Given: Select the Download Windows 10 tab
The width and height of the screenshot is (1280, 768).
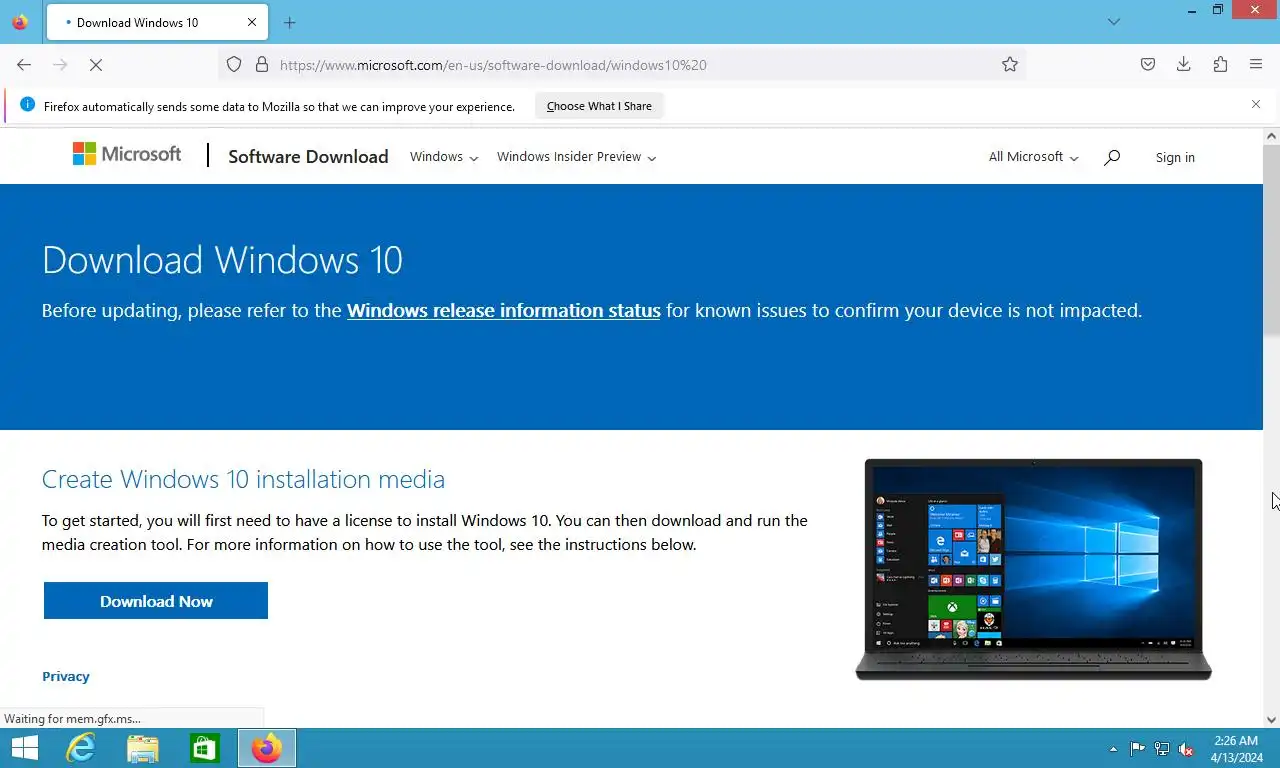Looking at the screenshot, I should point(156,22).
